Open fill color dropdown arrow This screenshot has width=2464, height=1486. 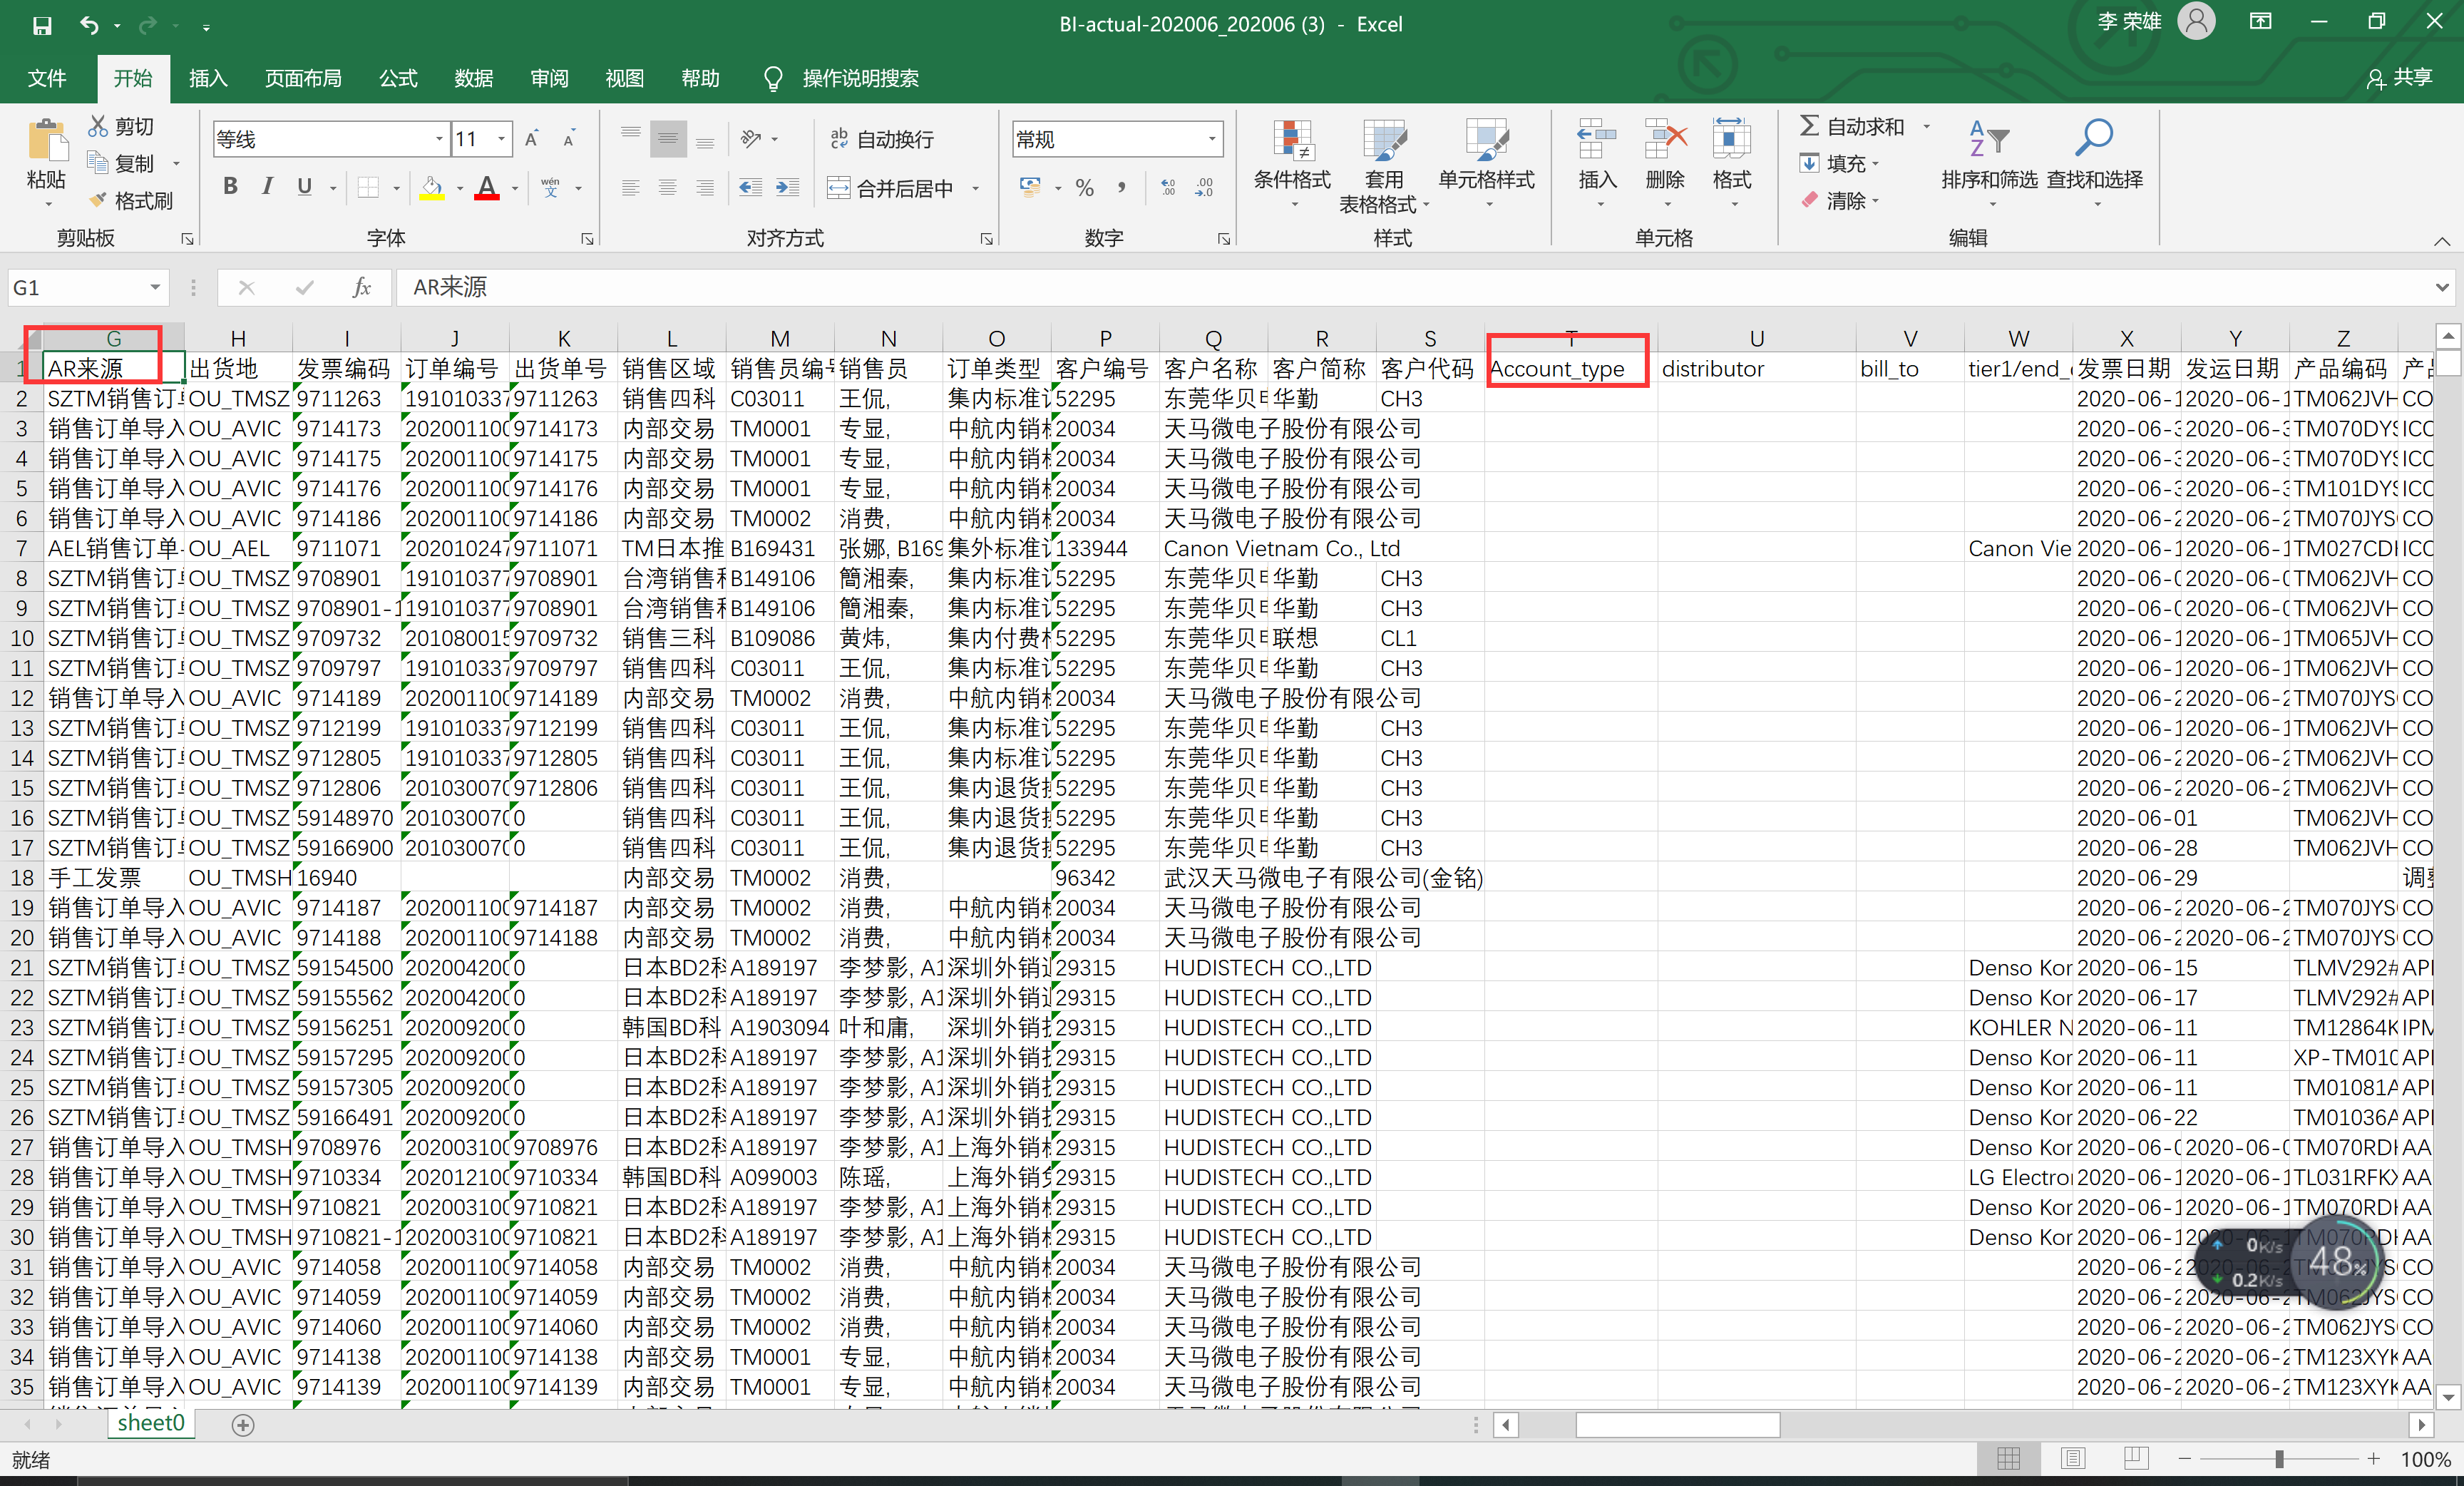(x=460, y=188)
